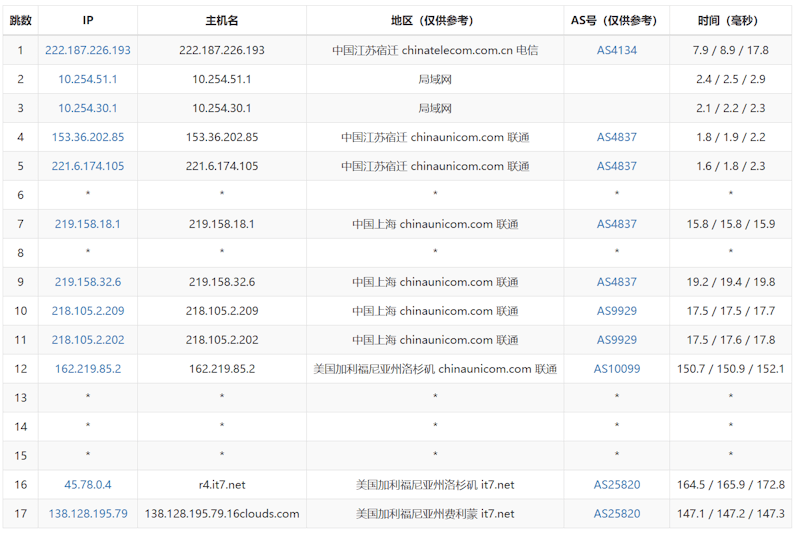Select time value 2.4 / 2.5 / 2.9
Viewport: 800px width, 534px height.
[x=731, y=79]
